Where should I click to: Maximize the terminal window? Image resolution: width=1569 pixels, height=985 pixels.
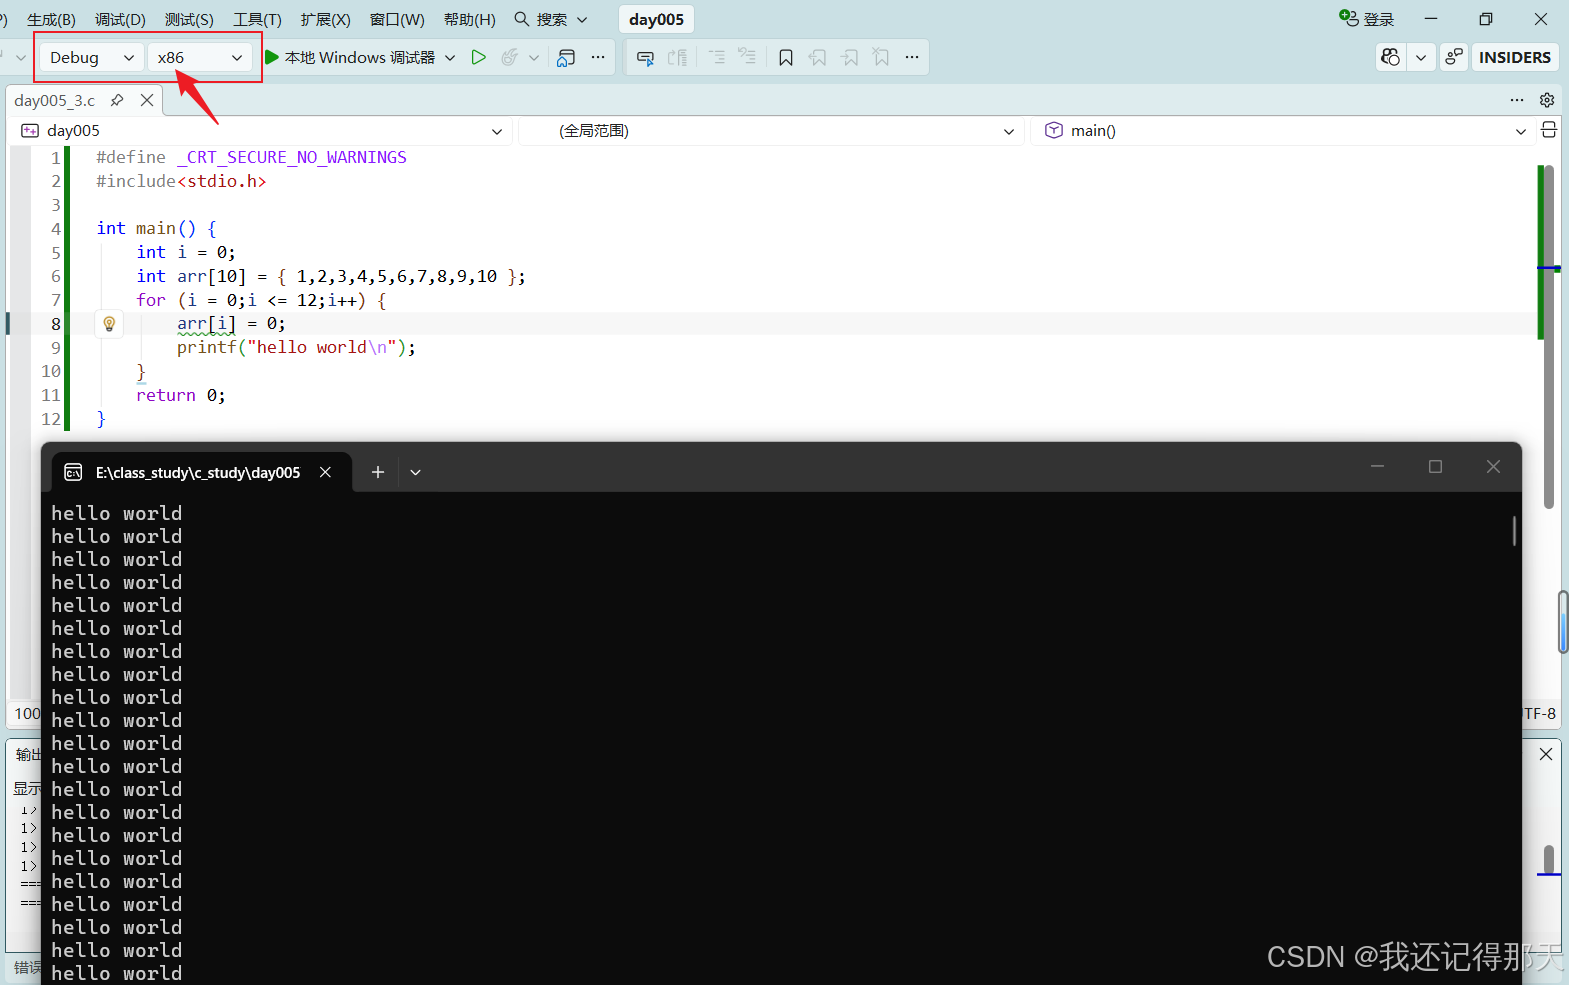1435,466
